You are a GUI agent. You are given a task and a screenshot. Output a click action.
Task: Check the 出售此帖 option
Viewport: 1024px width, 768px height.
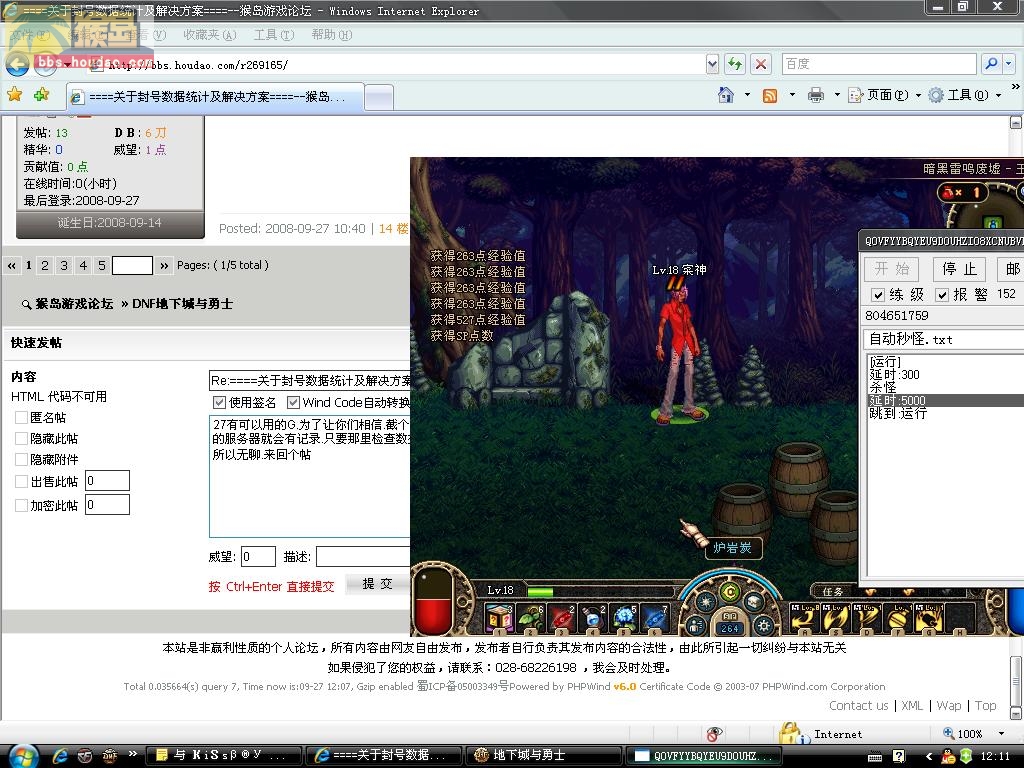point(21,481)
